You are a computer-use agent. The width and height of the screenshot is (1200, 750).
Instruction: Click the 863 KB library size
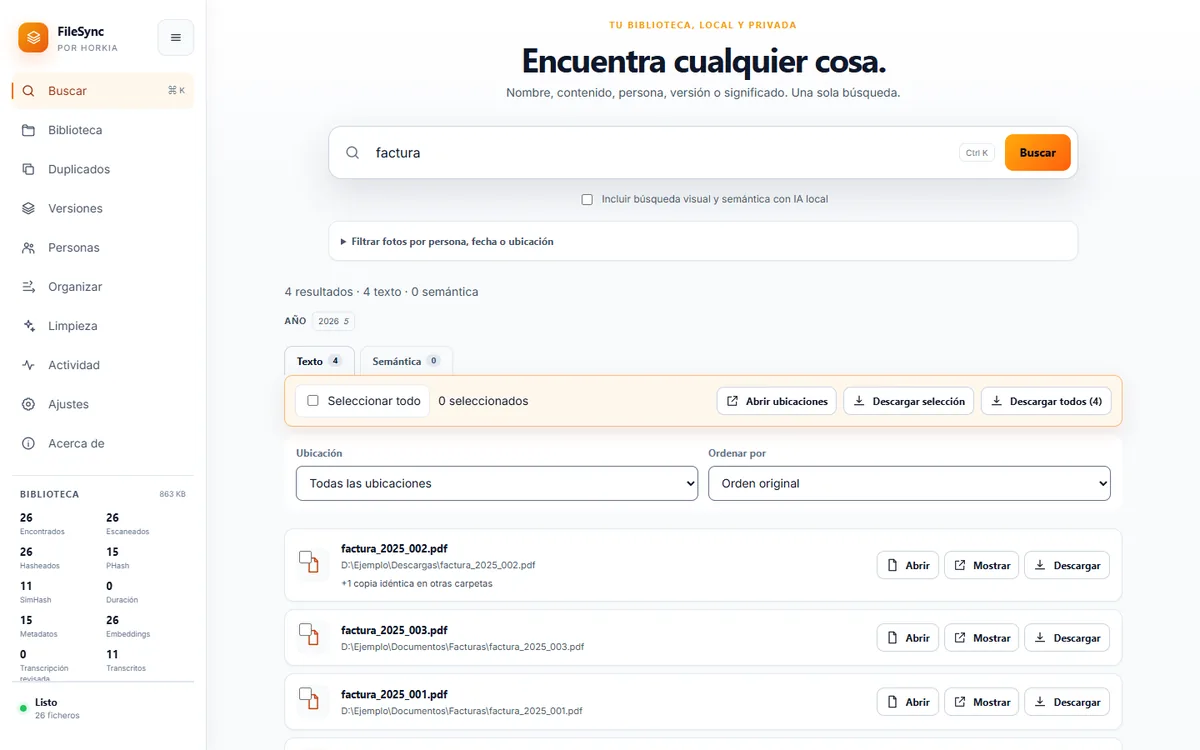coord(172,494)
